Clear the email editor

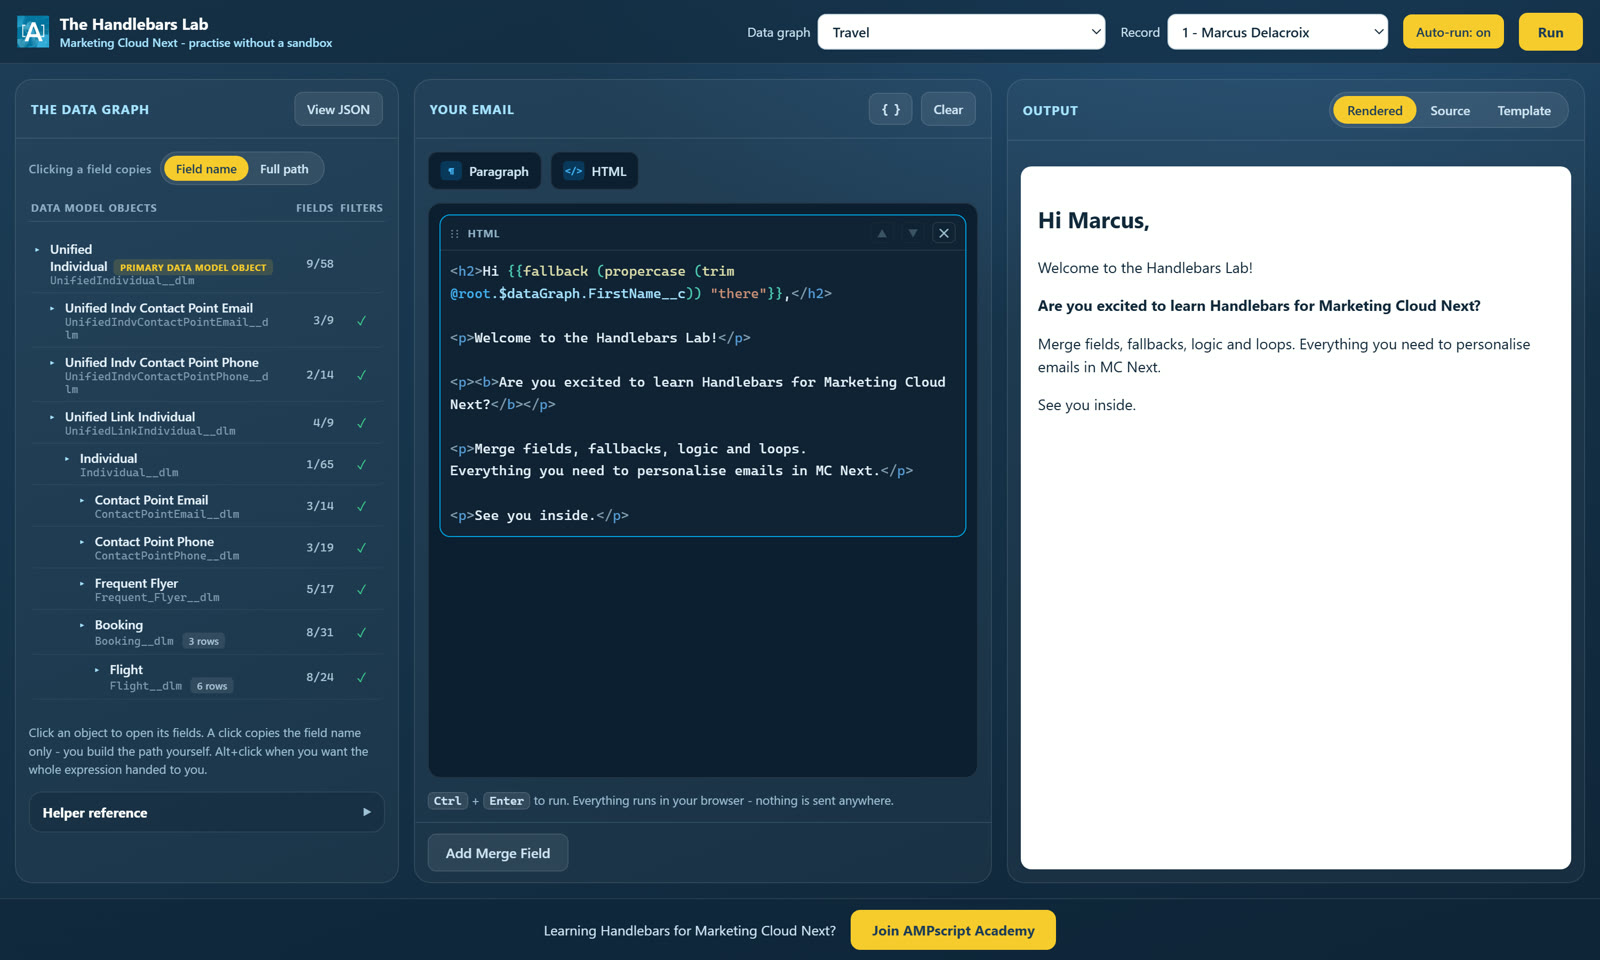pos(948,110)
